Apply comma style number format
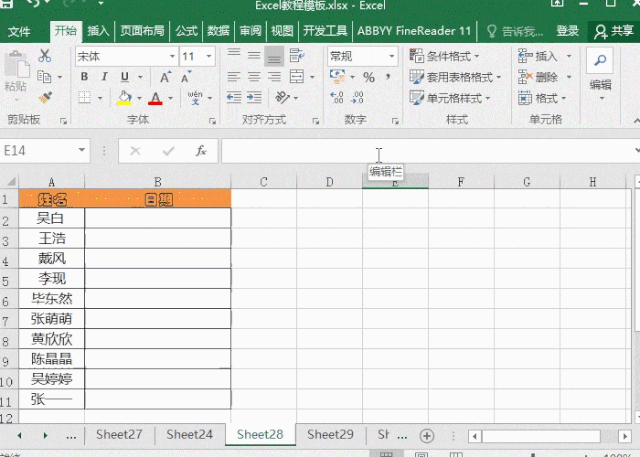Viewport: 640px width, 457px height. [388, 77]
